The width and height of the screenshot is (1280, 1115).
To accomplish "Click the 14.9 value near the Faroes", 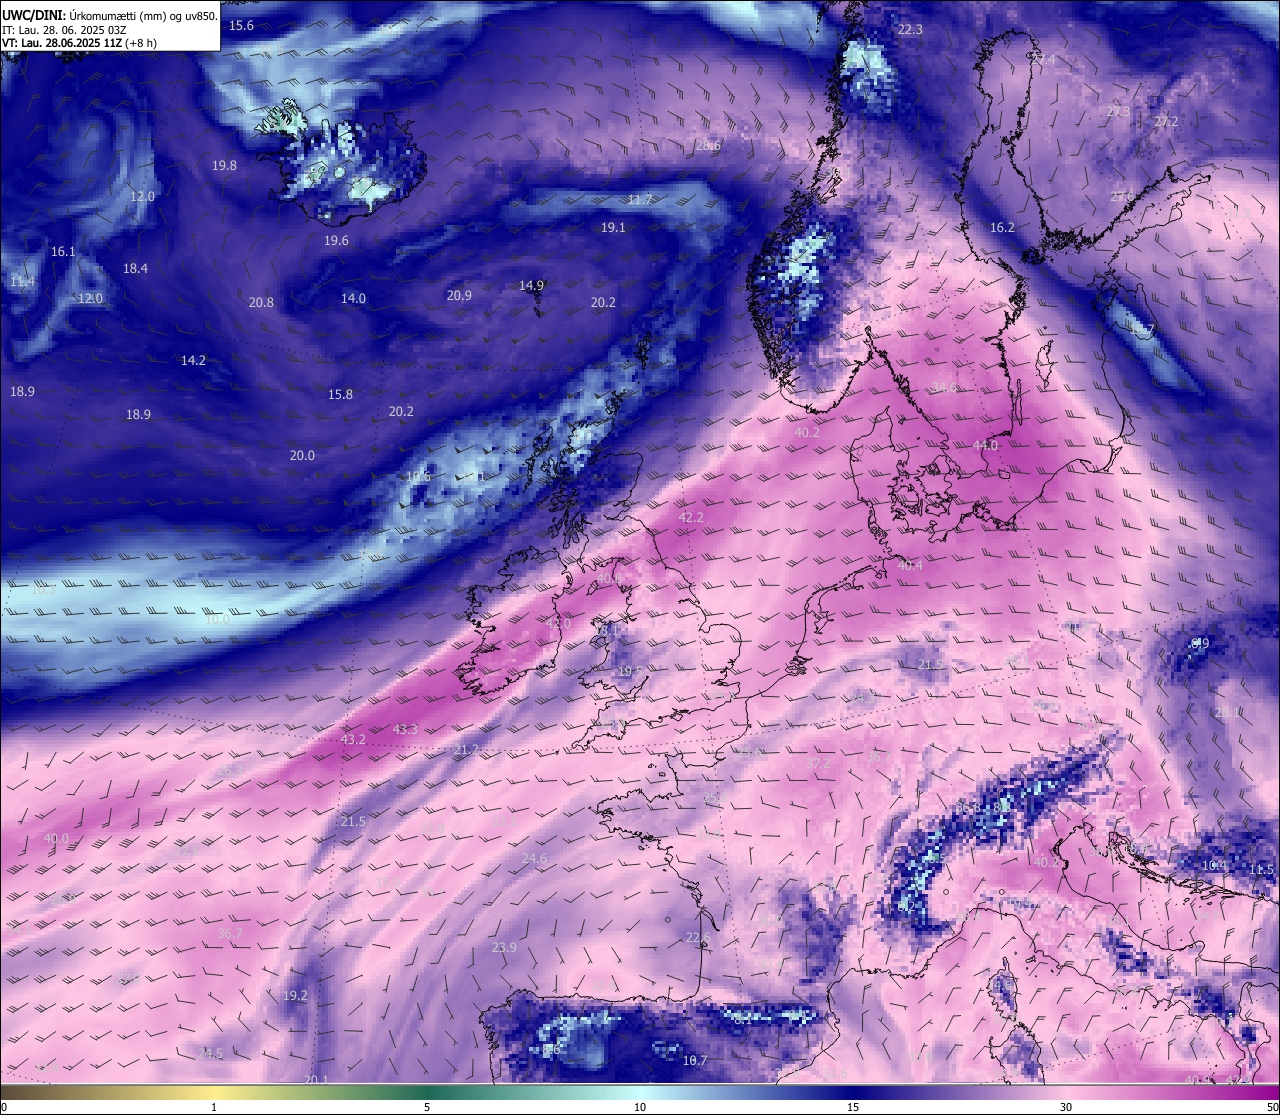I will 531,286.
